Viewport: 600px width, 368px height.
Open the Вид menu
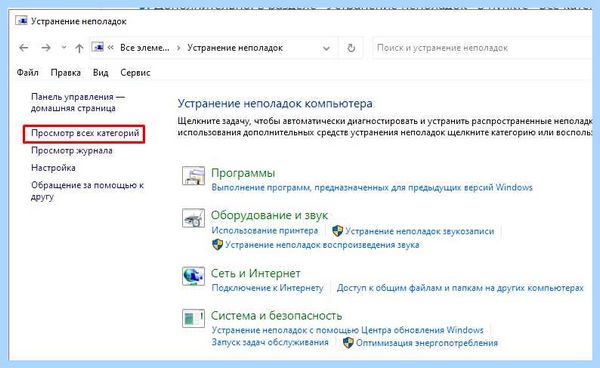tap(101, 72)
